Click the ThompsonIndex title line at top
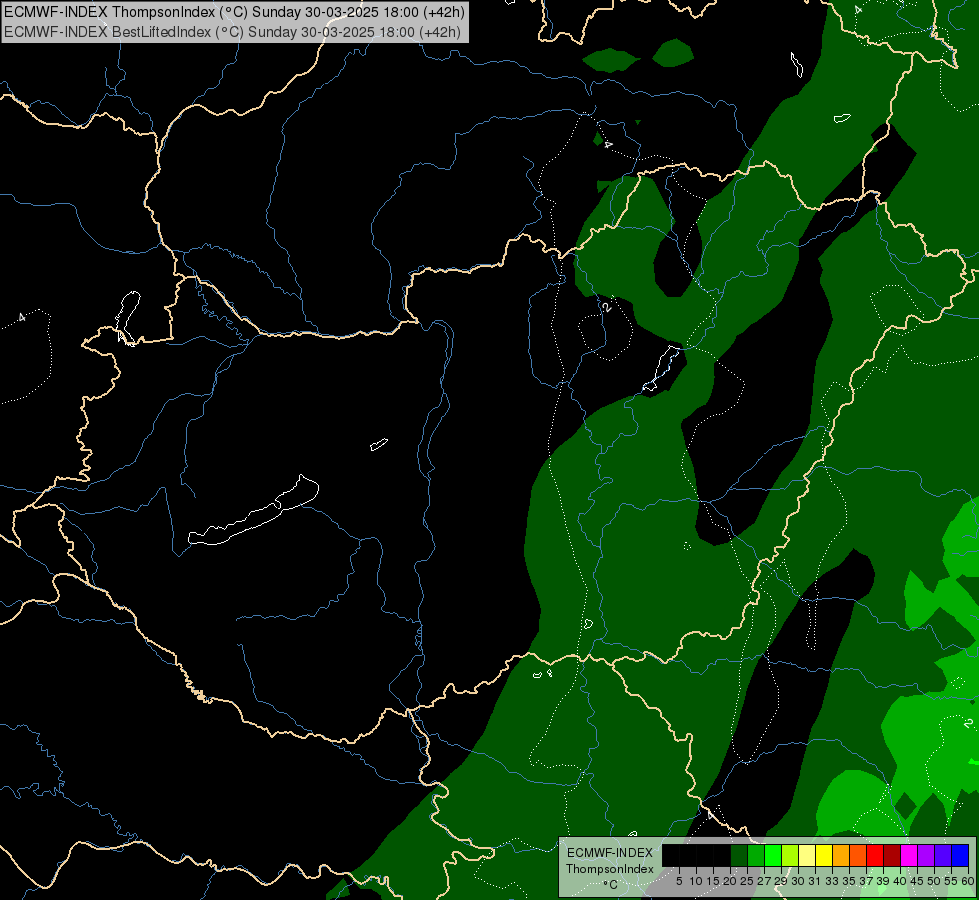Viewport: 979px width, 900px height. [234, 12]
